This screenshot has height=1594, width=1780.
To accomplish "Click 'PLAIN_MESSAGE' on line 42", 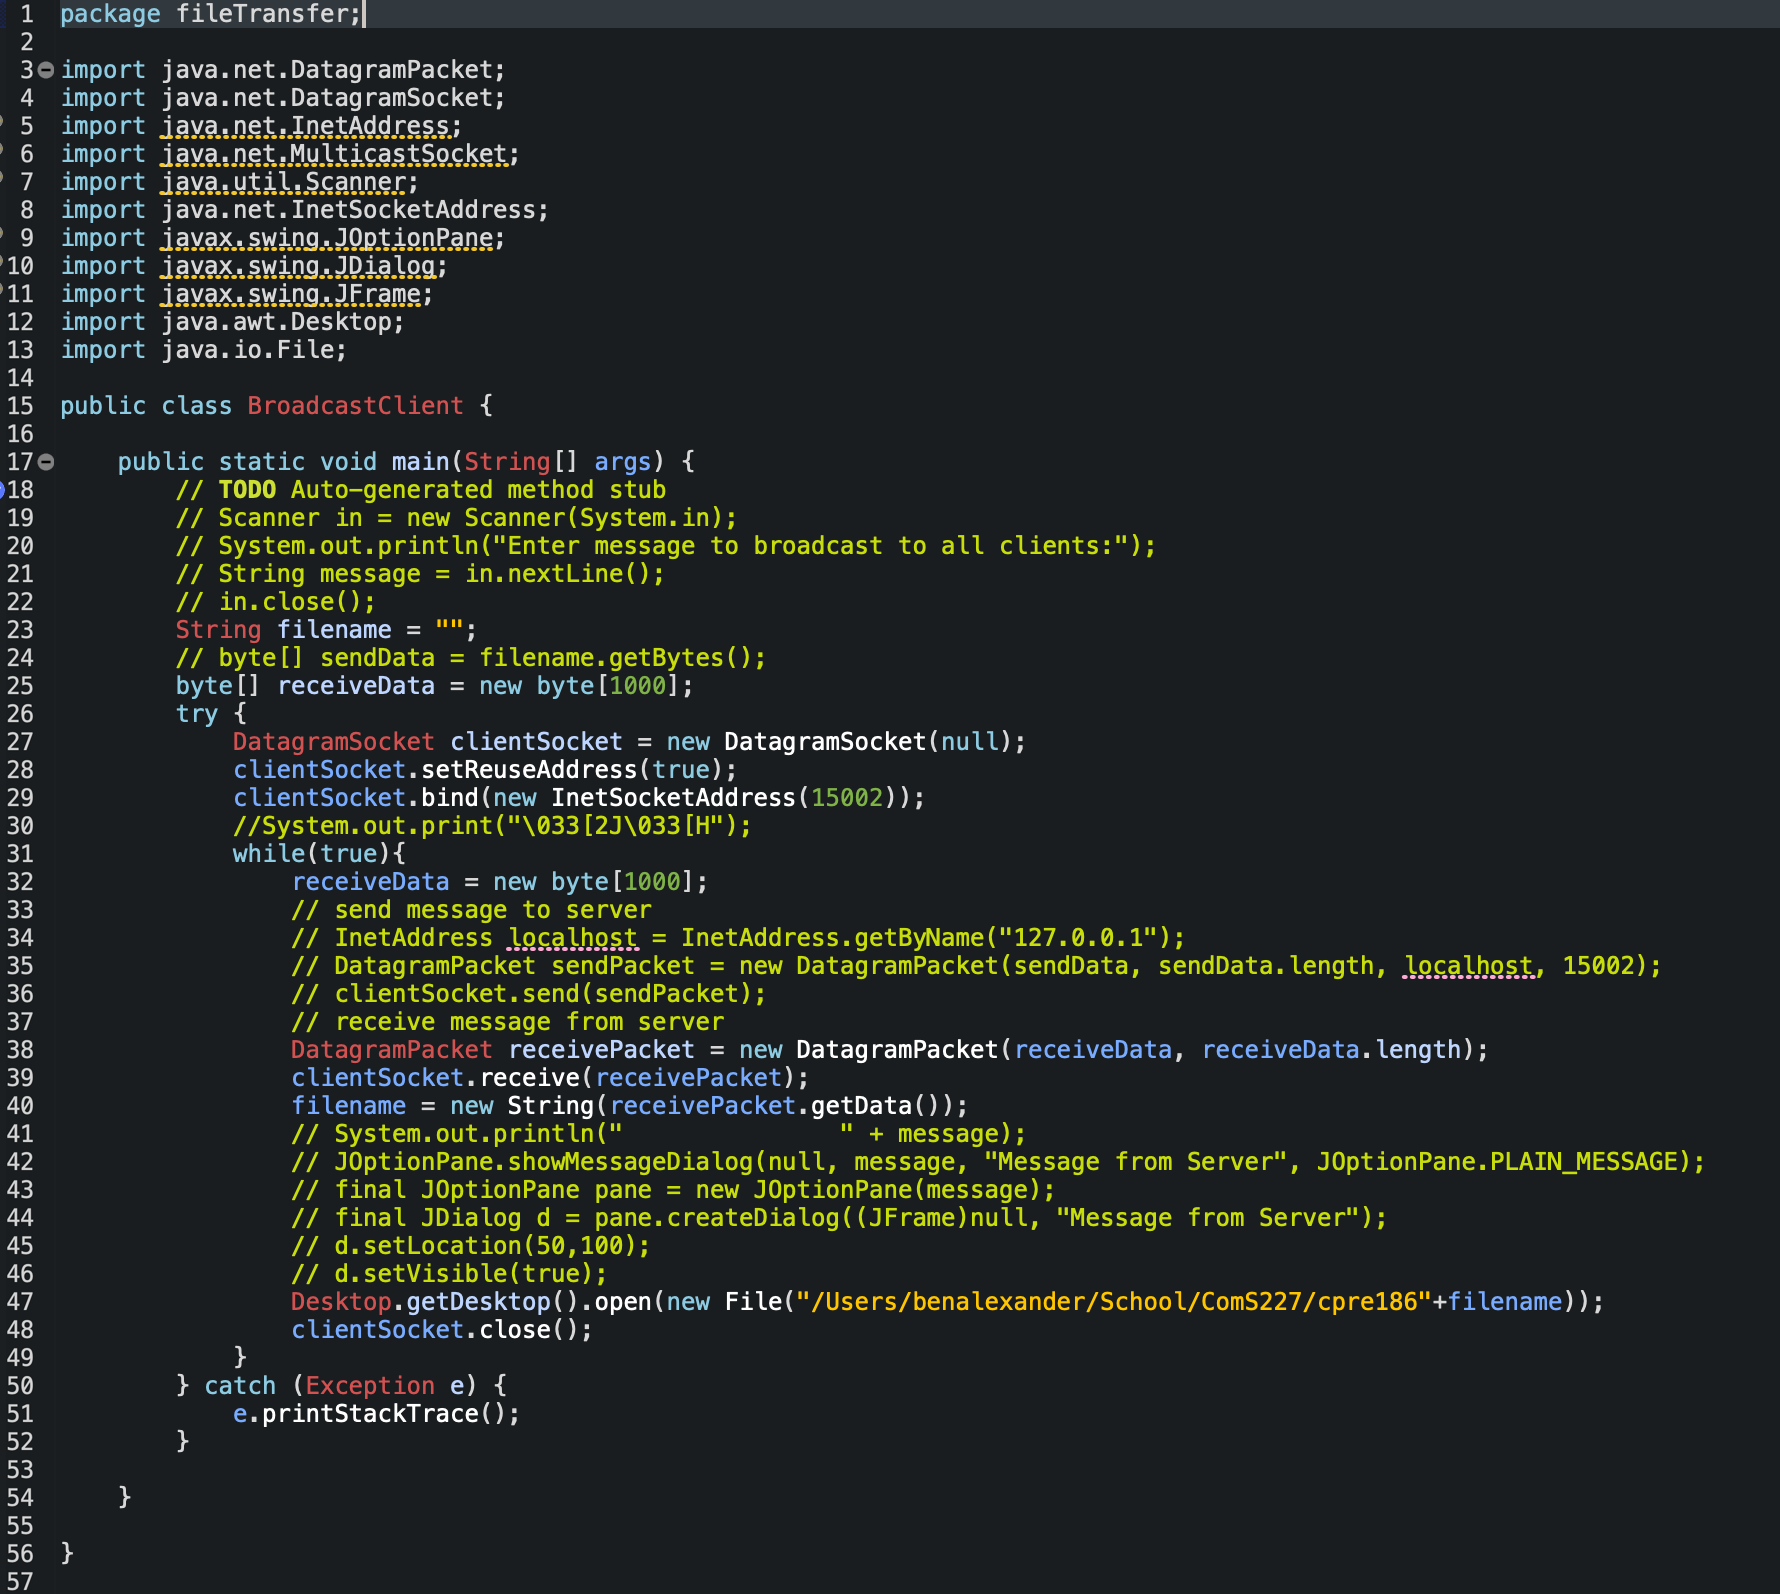I will 1583,1162.
